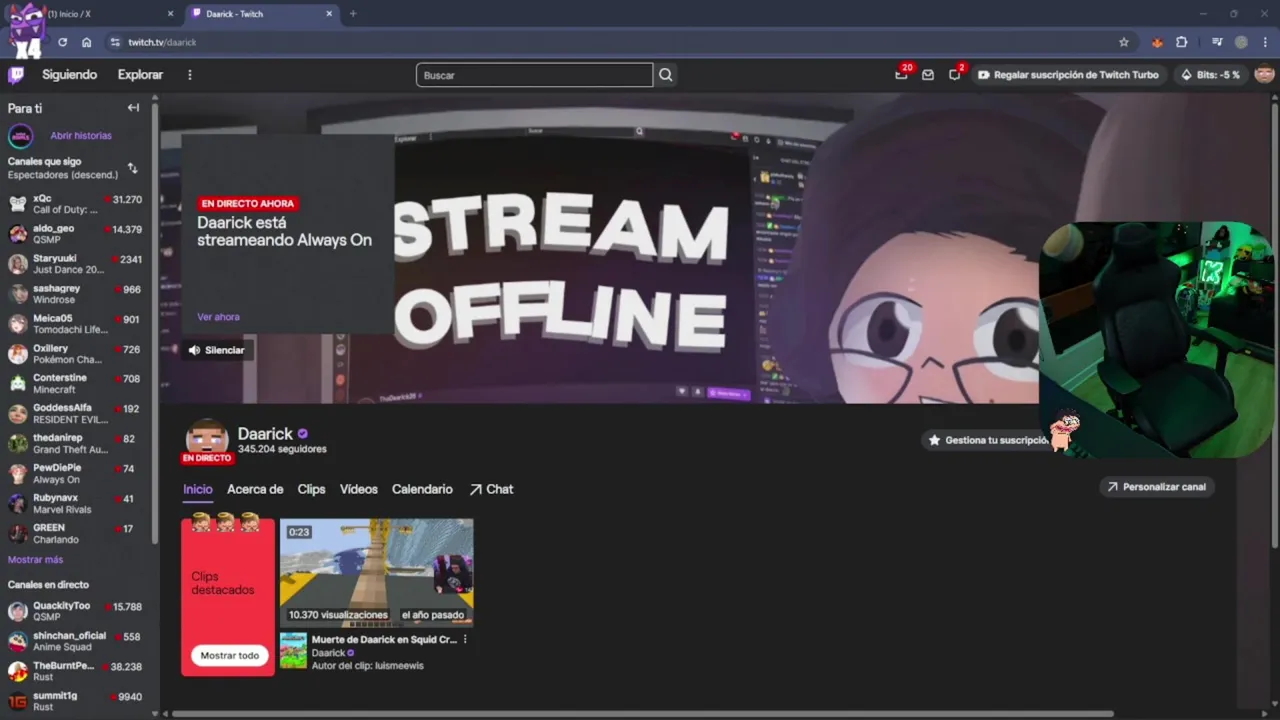The image size is (1280, 720).
Task: Switch to the Vídeos tab
Action: pos(358,489)
